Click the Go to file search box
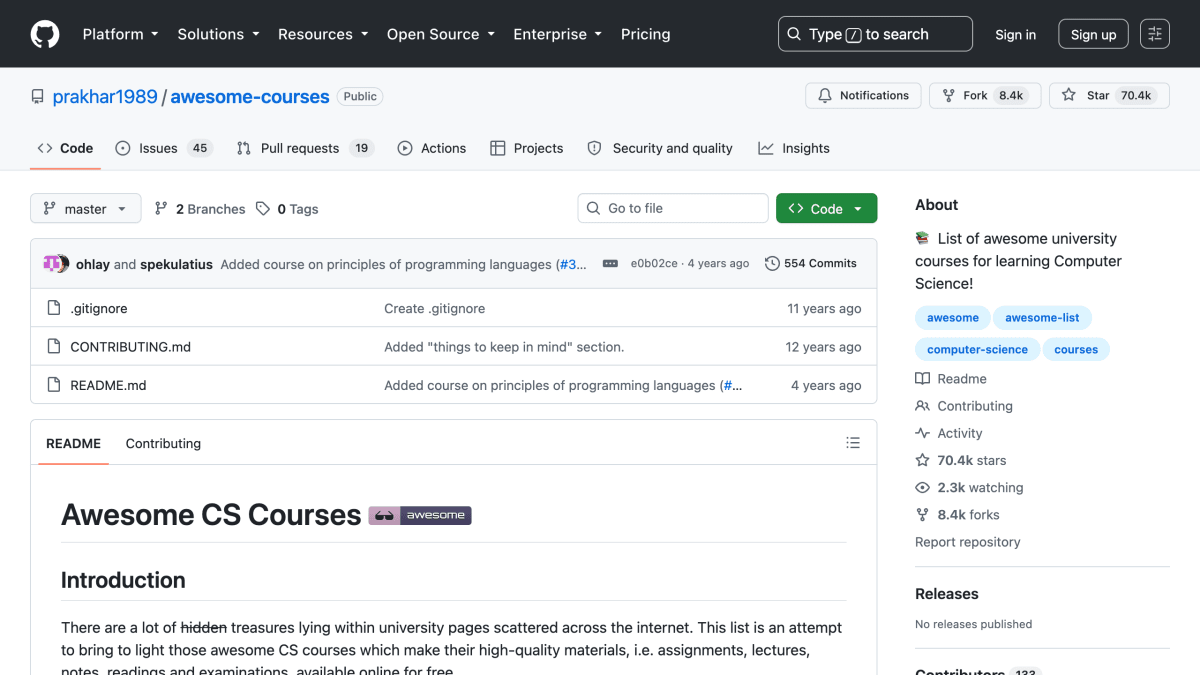 click(x=673, y=208)
